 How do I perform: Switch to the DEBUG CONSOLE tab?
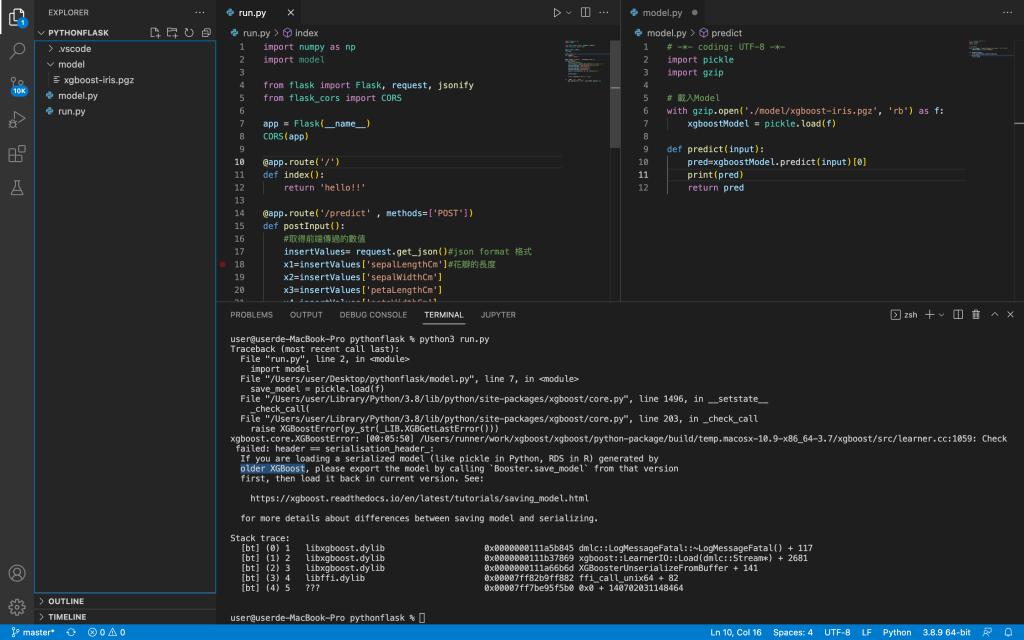coord(373,315)
